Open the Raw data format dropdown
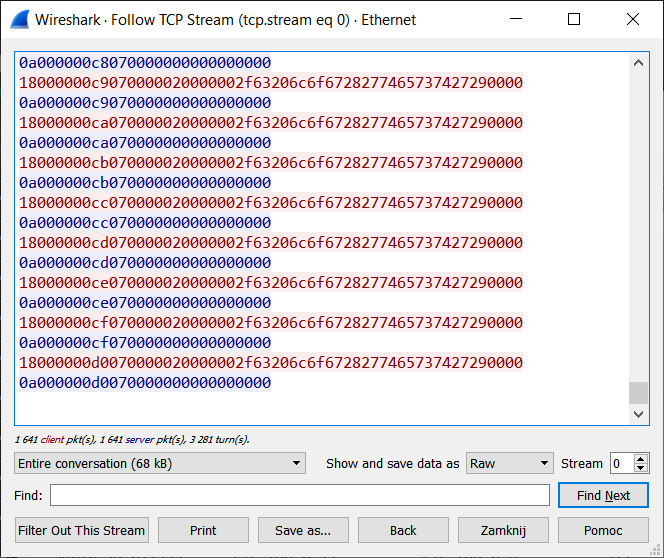This screenshot has height=558, width=664. (509, 464)
